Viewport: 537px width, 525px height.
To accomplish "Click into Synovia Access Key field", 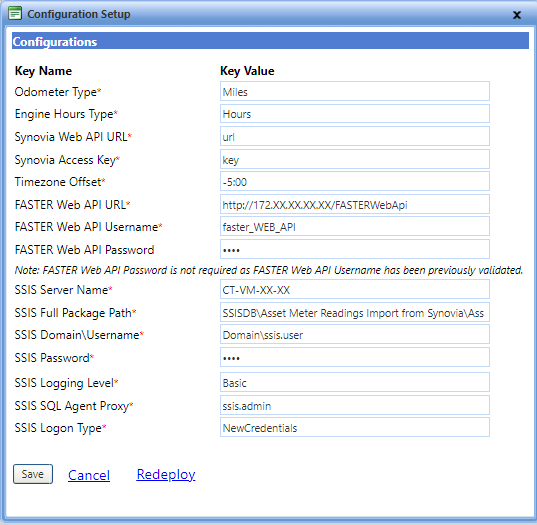I will coord(355,159).
